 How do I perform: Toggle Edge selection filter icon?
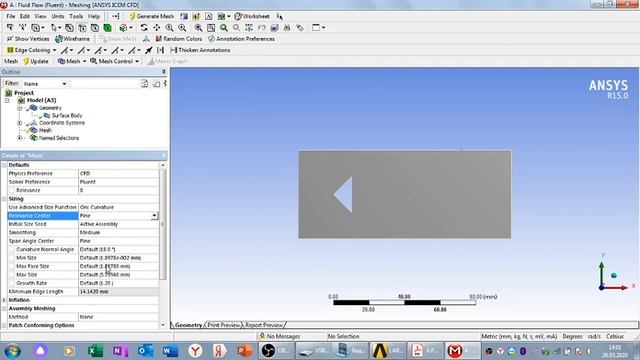tap(82, 28)
